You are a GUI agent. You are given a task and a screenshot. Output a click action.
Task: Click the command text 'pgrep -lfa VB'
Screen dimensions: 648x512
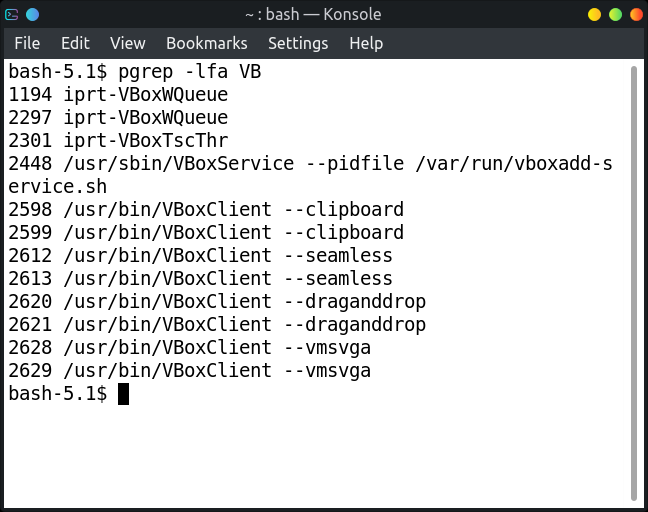[x=190, y=72]
